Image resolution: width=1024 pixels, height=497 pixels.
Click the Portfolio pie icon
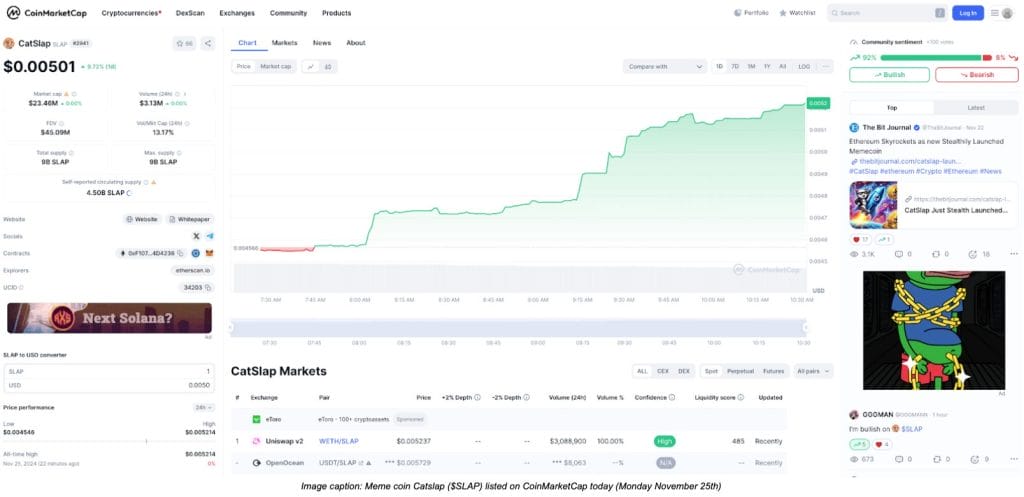coord(738,12)
